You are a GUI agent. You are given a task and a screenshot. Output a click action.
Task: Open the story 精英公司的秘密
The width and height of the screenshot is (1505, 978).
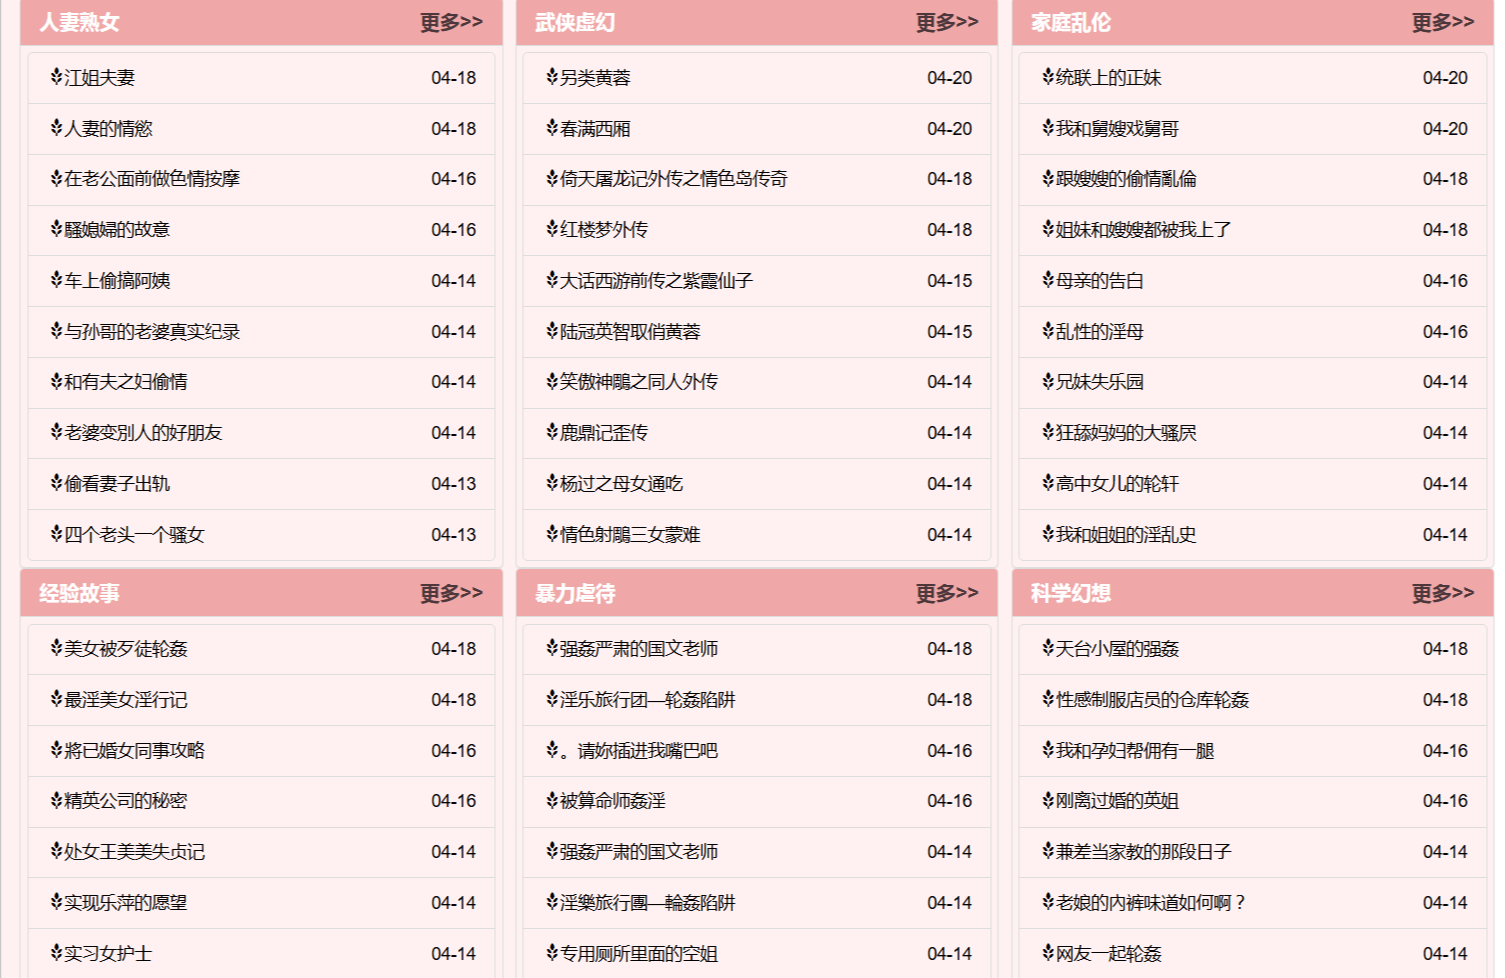[x=126, y=801]
